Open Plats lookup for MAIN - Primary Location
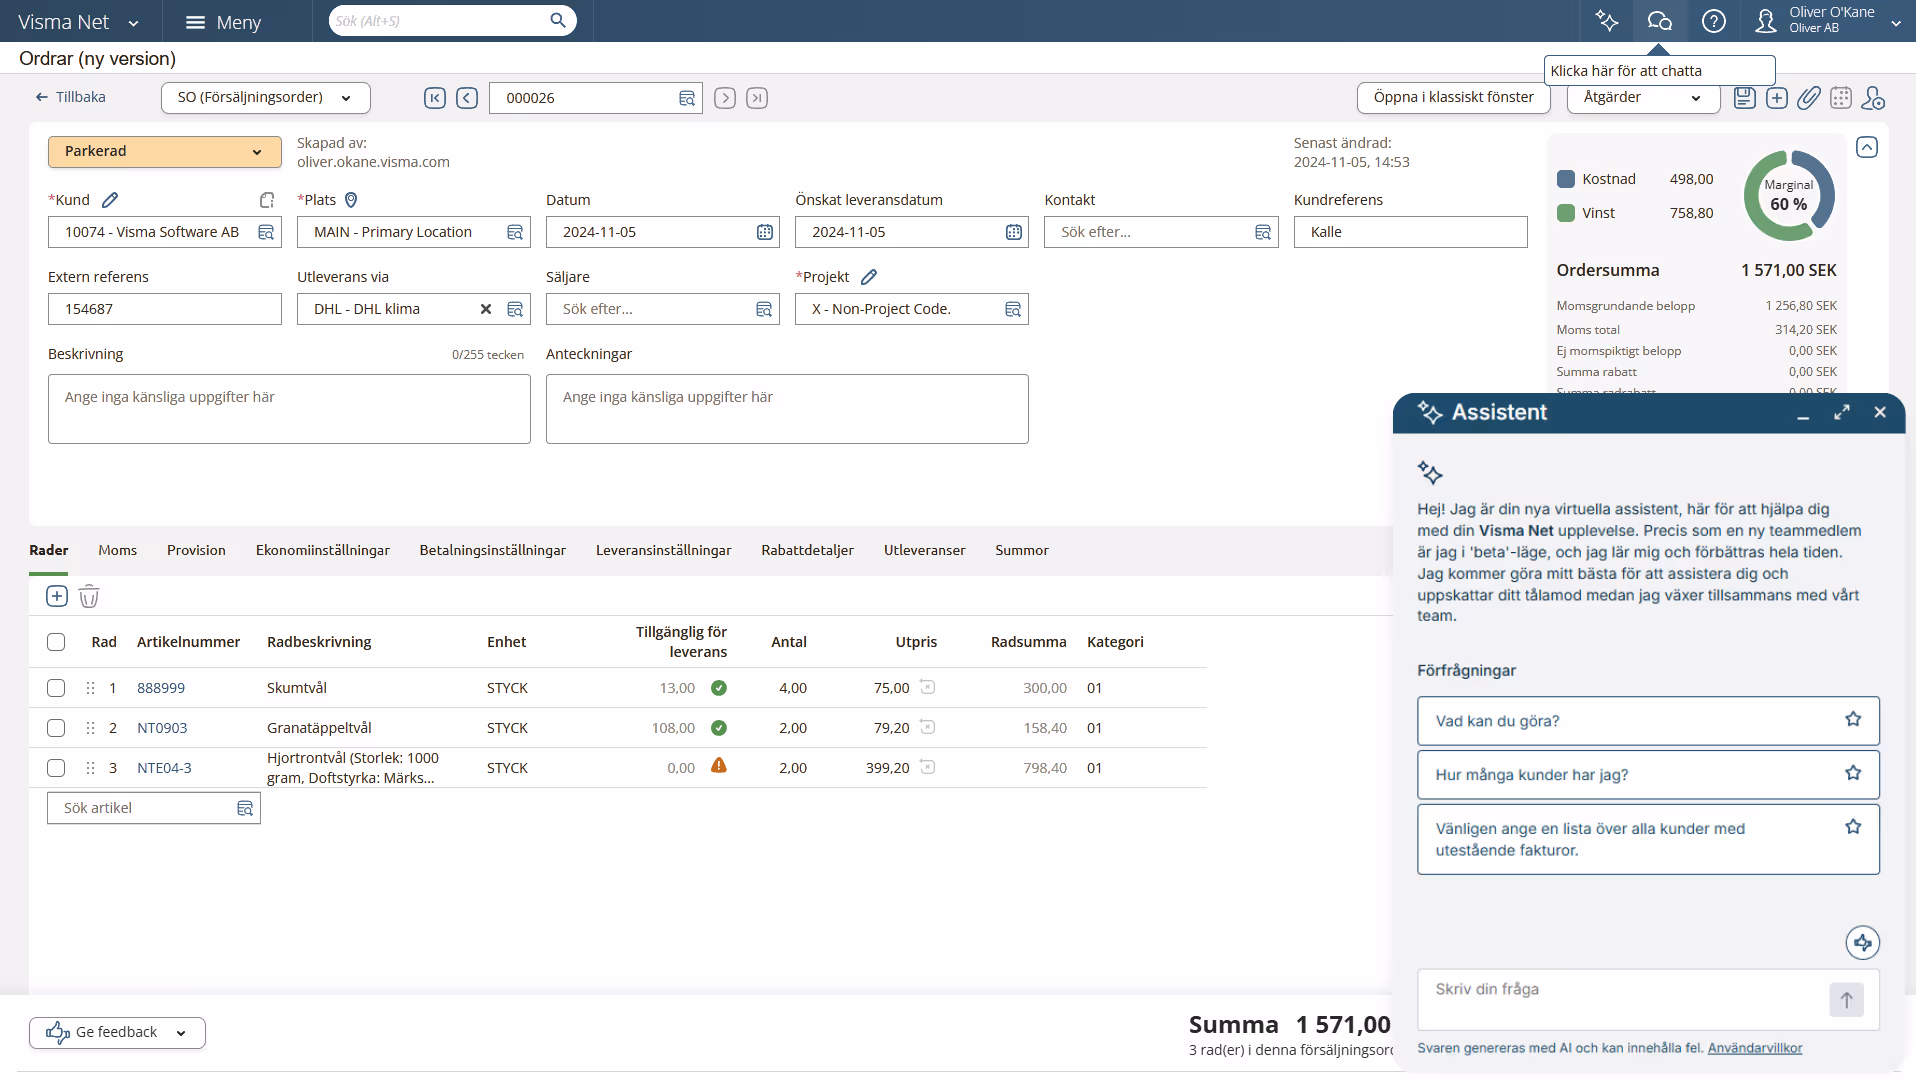The height and width of the screenshot is (1080, 1916). coord(515,232)
